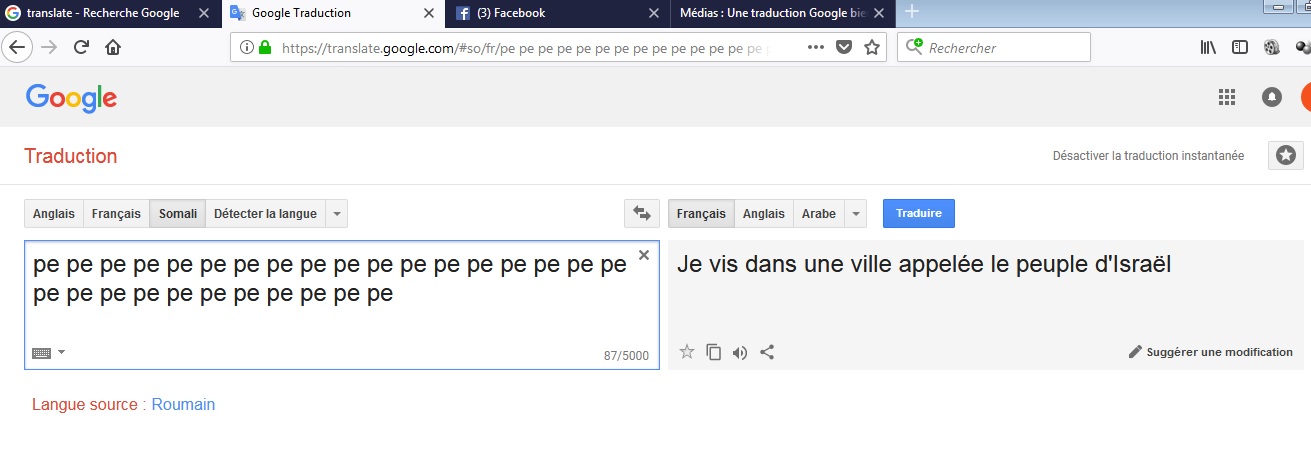Select Arabe as target language

point(819,213)
